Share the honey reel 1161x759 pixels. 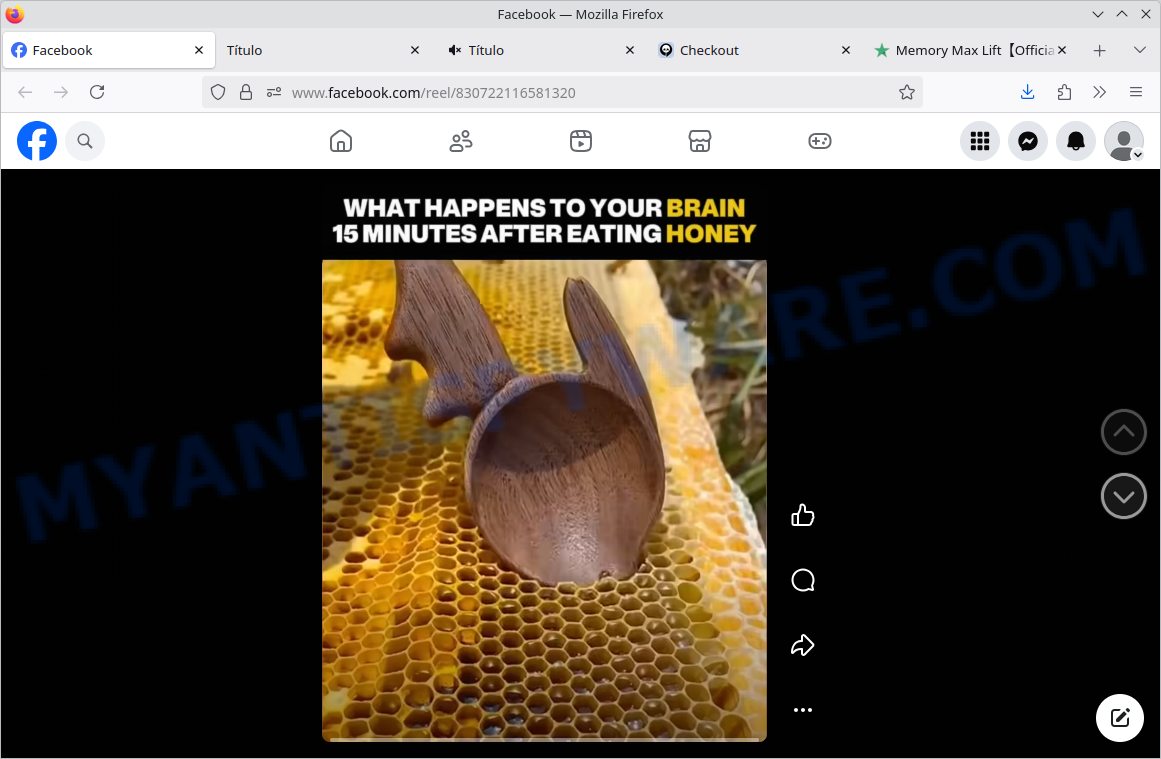coord(802,645)
